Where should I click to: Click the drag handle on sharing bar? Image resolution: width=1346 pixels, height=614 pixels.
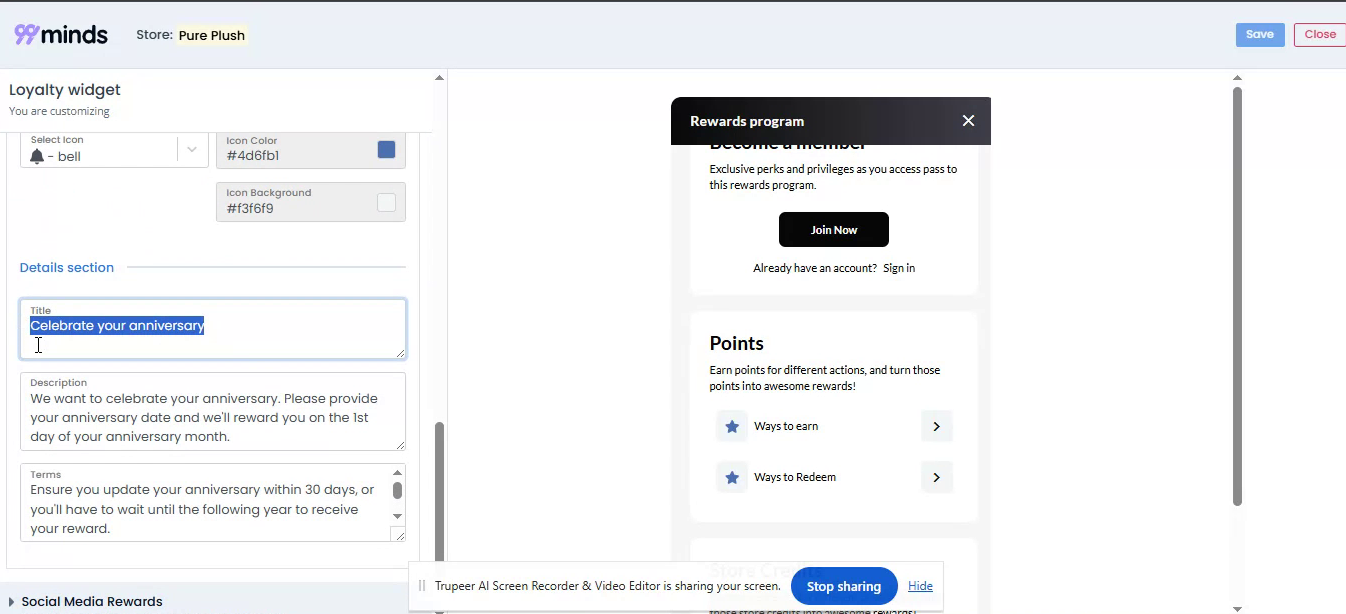422,586
